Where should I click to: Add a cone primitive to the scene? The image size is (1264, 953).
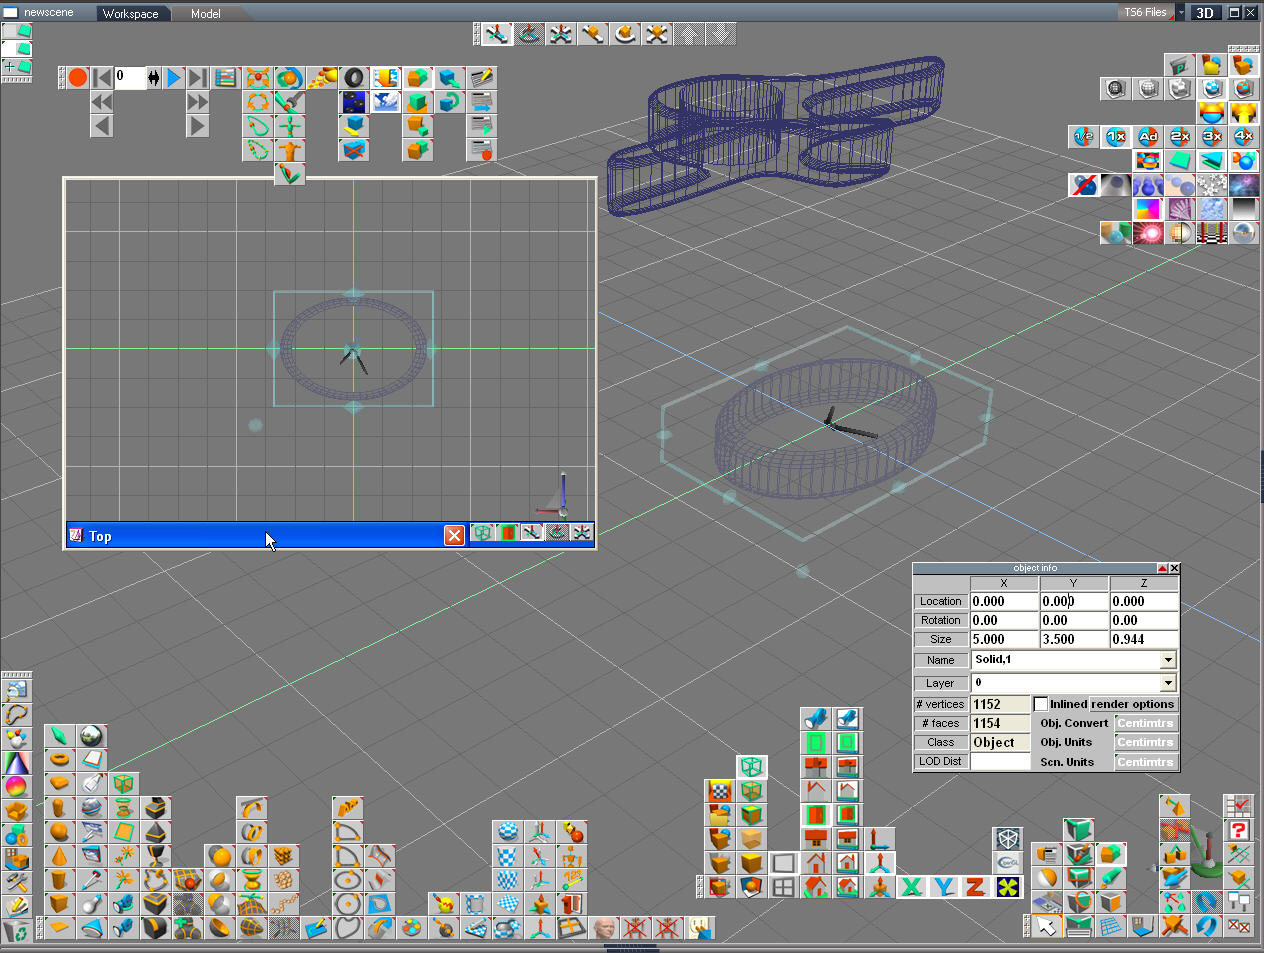[x=59, y=856]
